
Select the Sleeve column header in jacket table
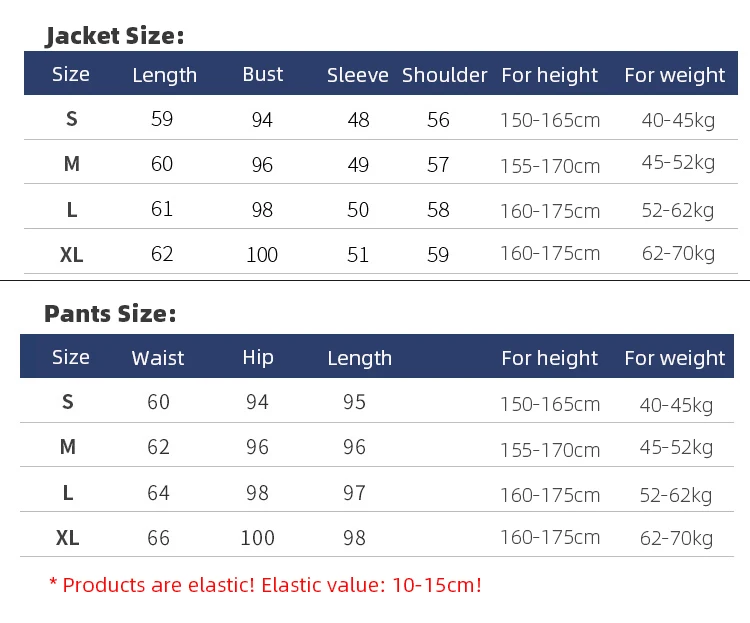(357, 75)
